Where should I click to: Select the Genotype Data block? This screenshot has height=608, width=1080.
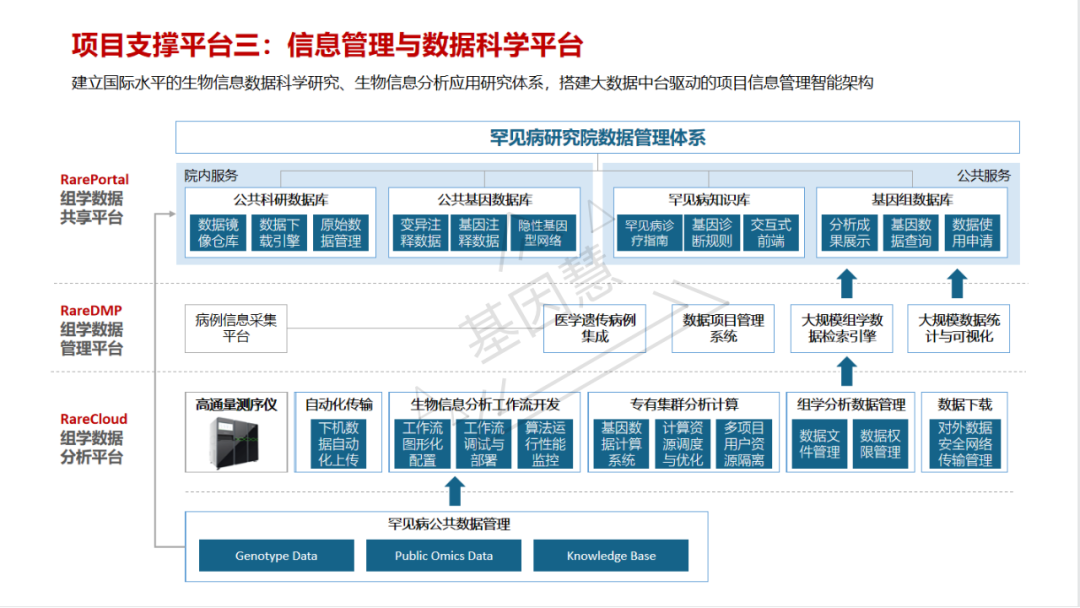pyautogui.click(x=276, y=556)
